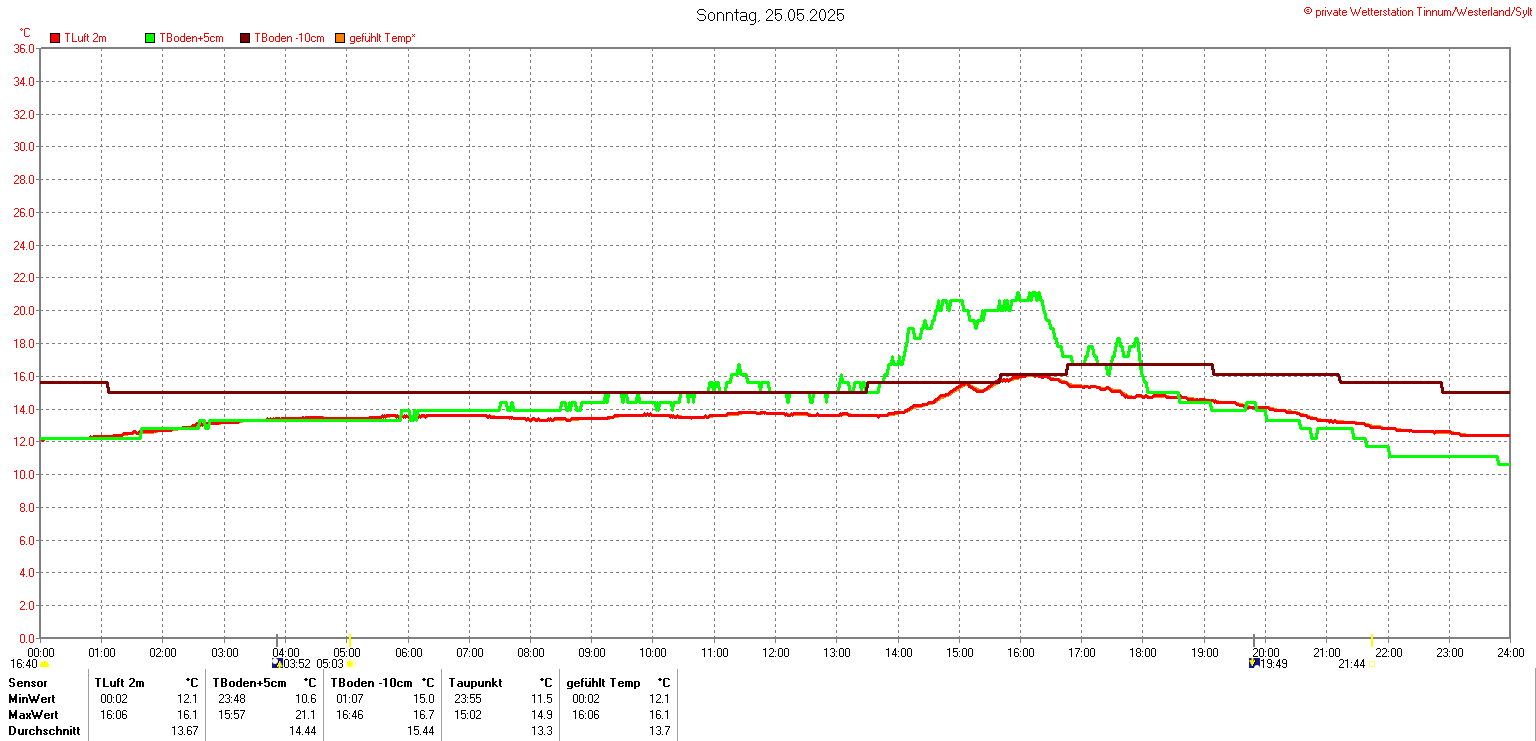1536x741 pixels.
Task: Click the Durchschnitt row label
Action: pyautogui.click(x=42, y=731)
